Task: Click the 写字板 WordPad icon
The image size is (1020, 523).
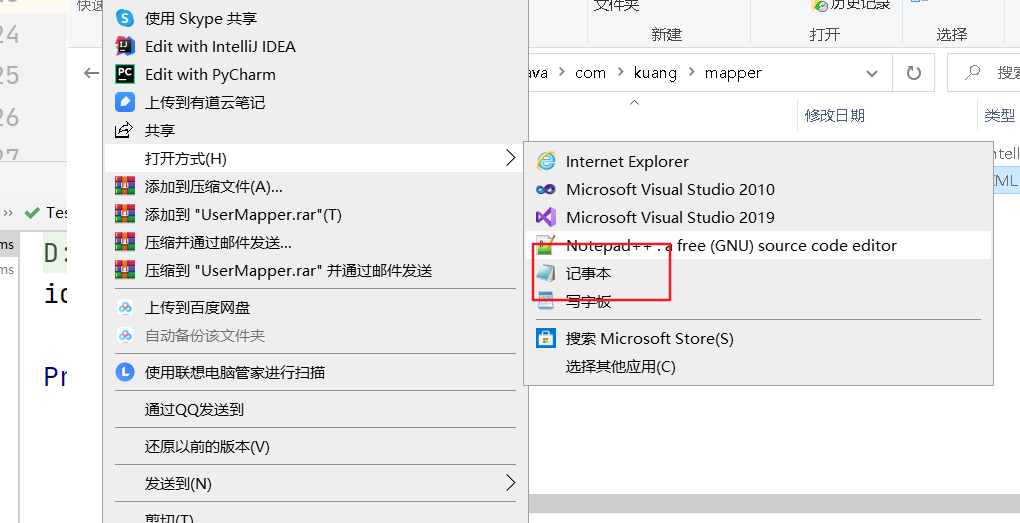Action: [x=546, y=301]
